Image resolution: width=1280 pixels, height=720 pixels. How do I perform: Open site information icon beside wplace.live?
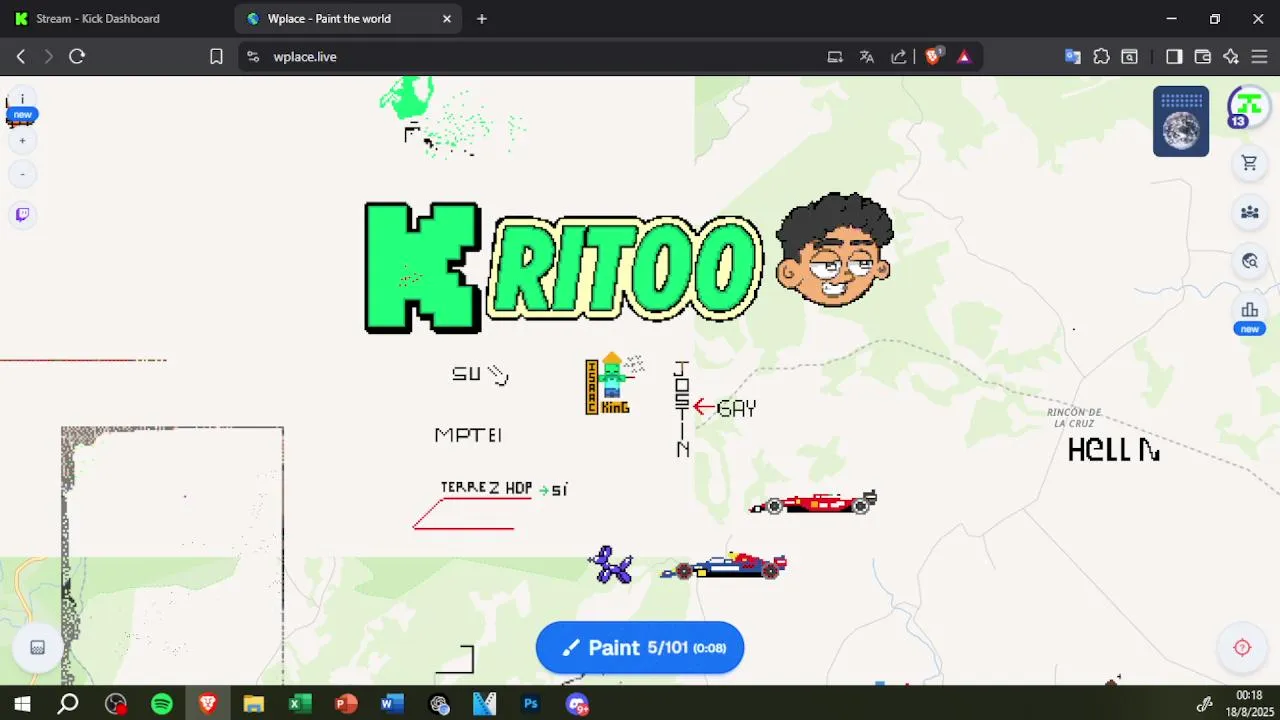click(x=252, y=57)
